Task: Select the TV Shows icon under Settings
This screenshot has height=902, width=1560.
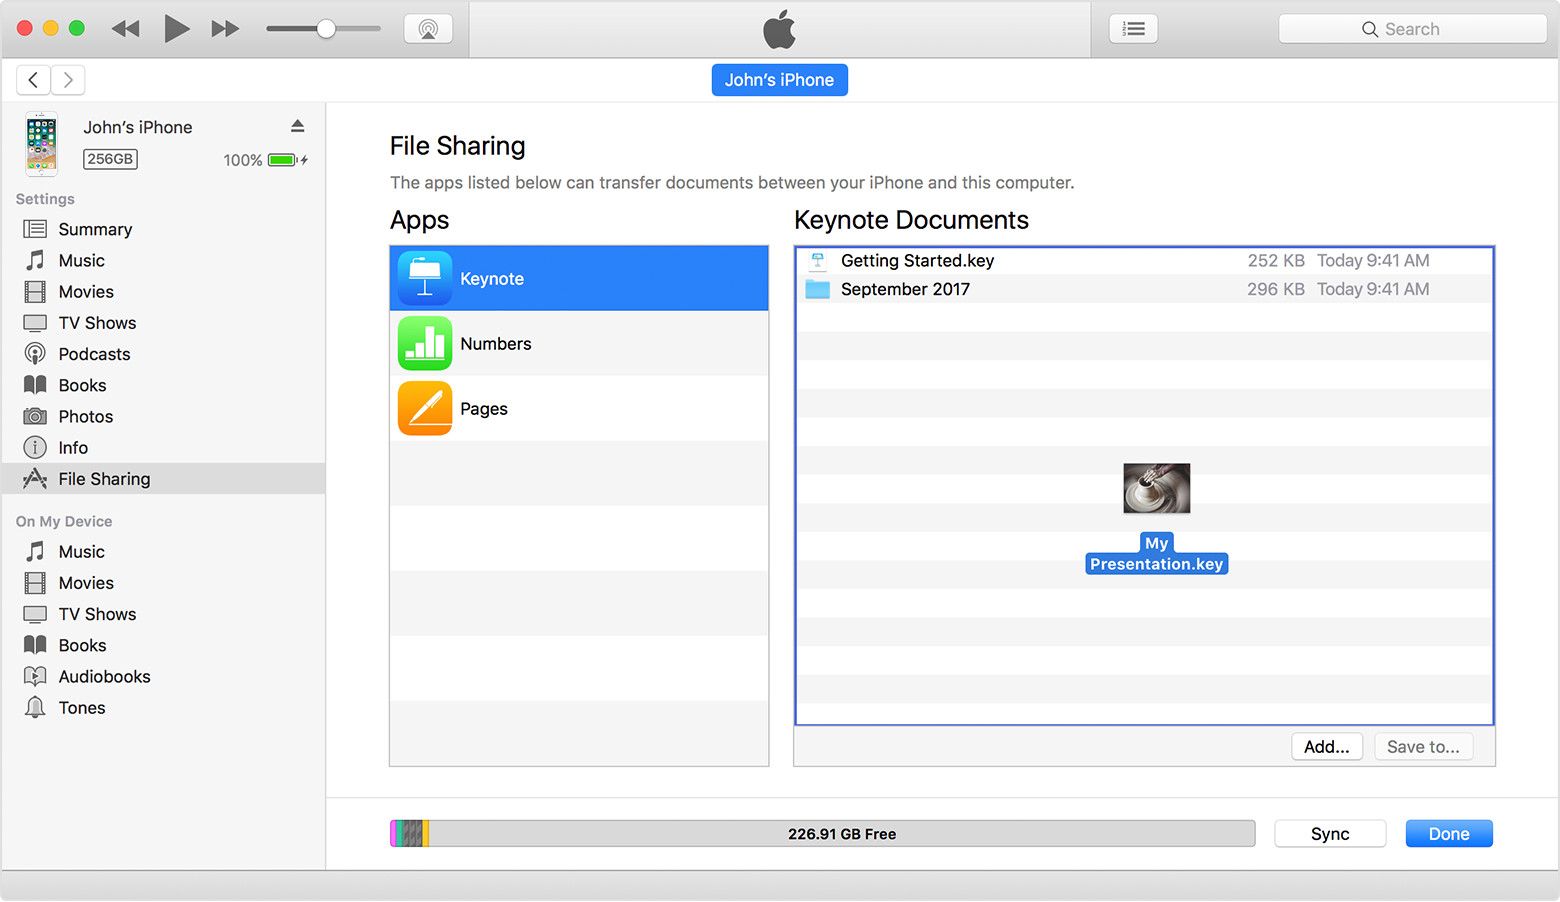Action: click(35, 323)
